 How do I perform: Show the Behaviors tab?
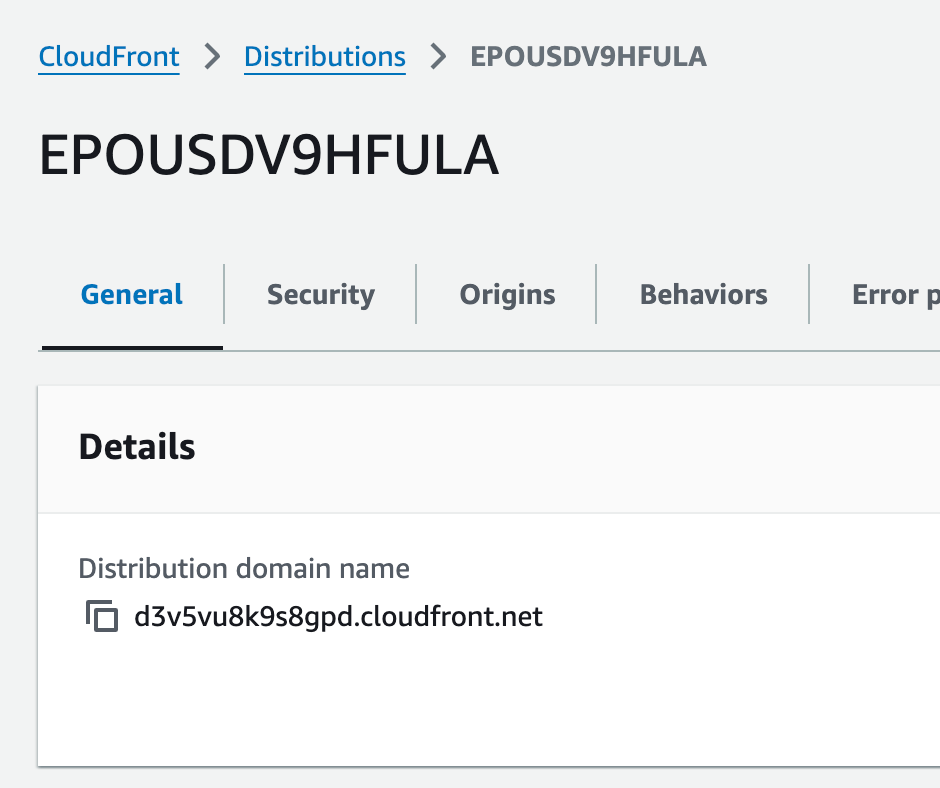pyautogui.click(x=704, y=295)
